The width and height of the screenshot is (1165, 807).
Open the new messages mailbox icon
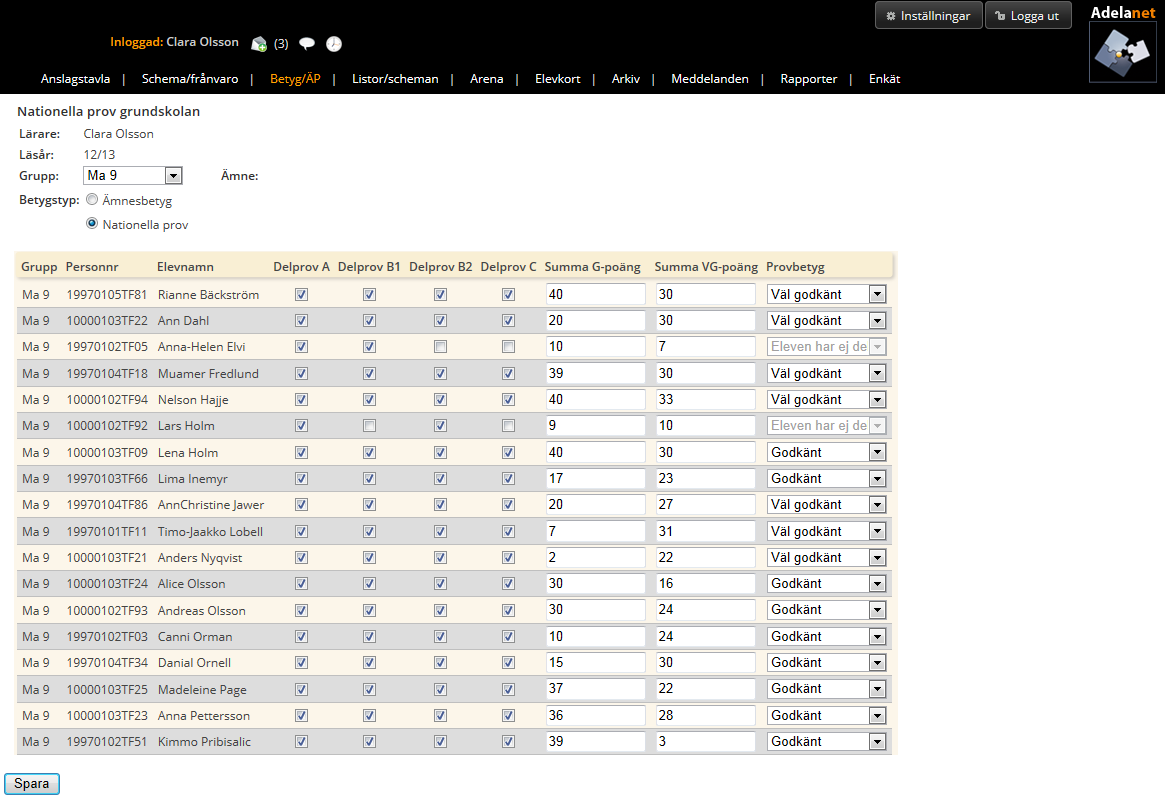(x=259, y=44)
